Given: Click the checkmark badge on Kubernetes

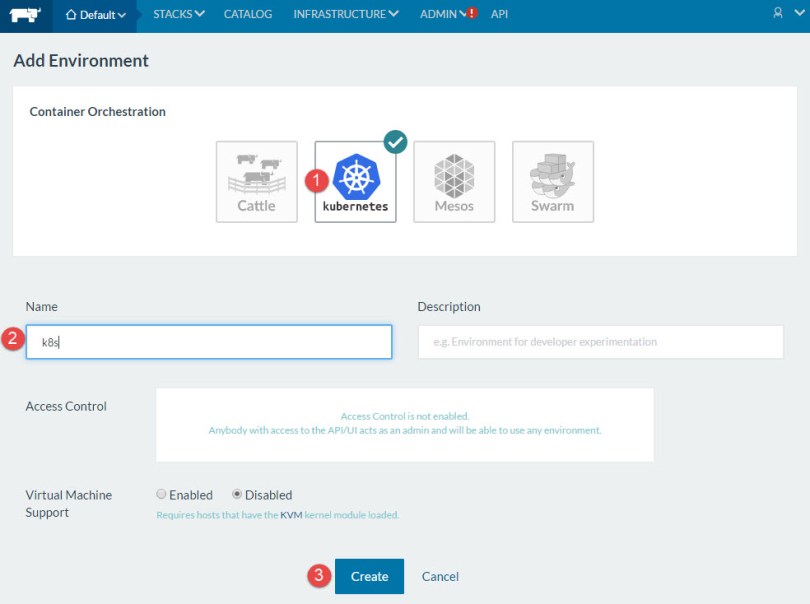Looking at the screenshot, I should 396,142.
